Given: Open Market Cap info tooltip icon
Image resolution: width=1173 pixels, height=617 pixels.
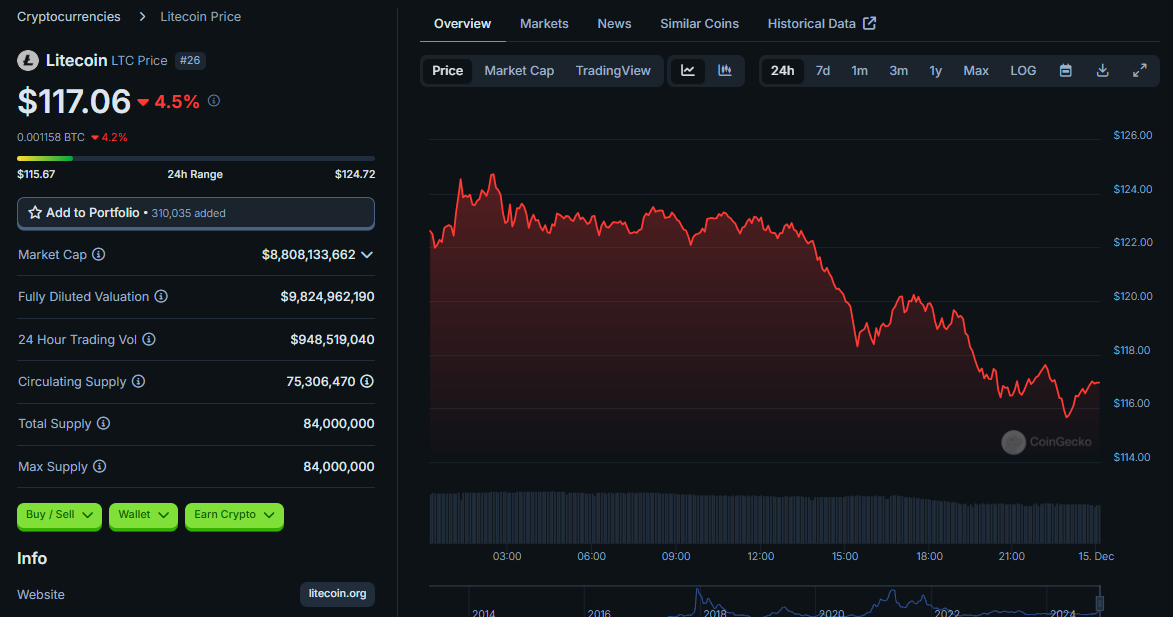Looking at the screenshot, I should click(98, 254).
